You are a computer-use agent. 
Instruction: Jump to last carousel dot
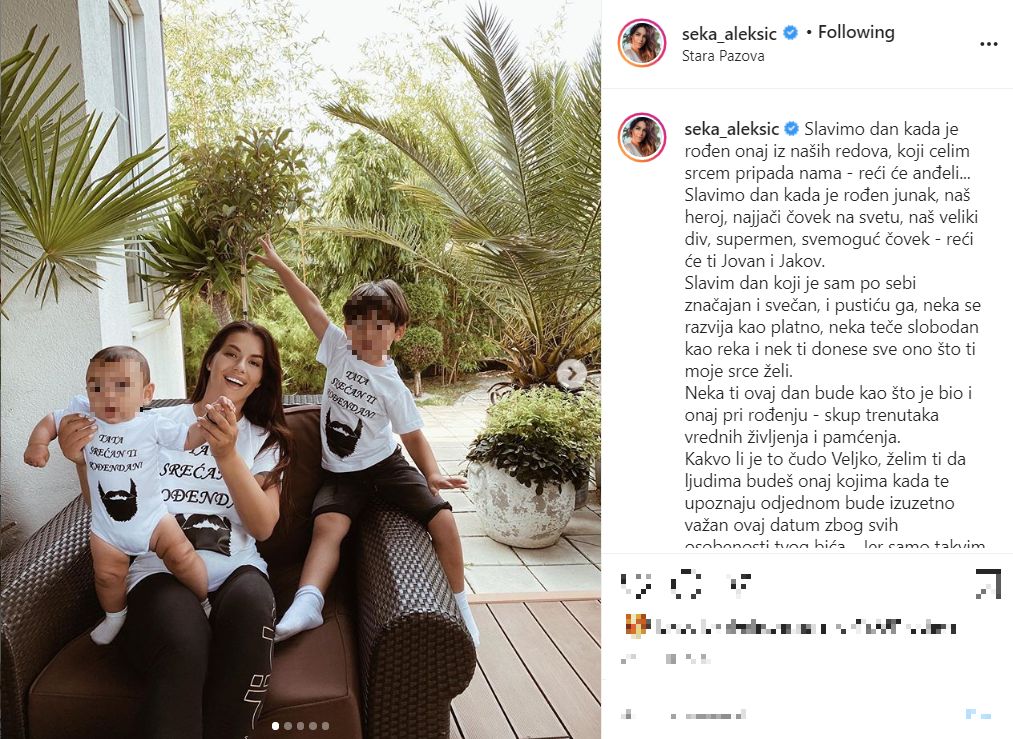click(325, 726)
